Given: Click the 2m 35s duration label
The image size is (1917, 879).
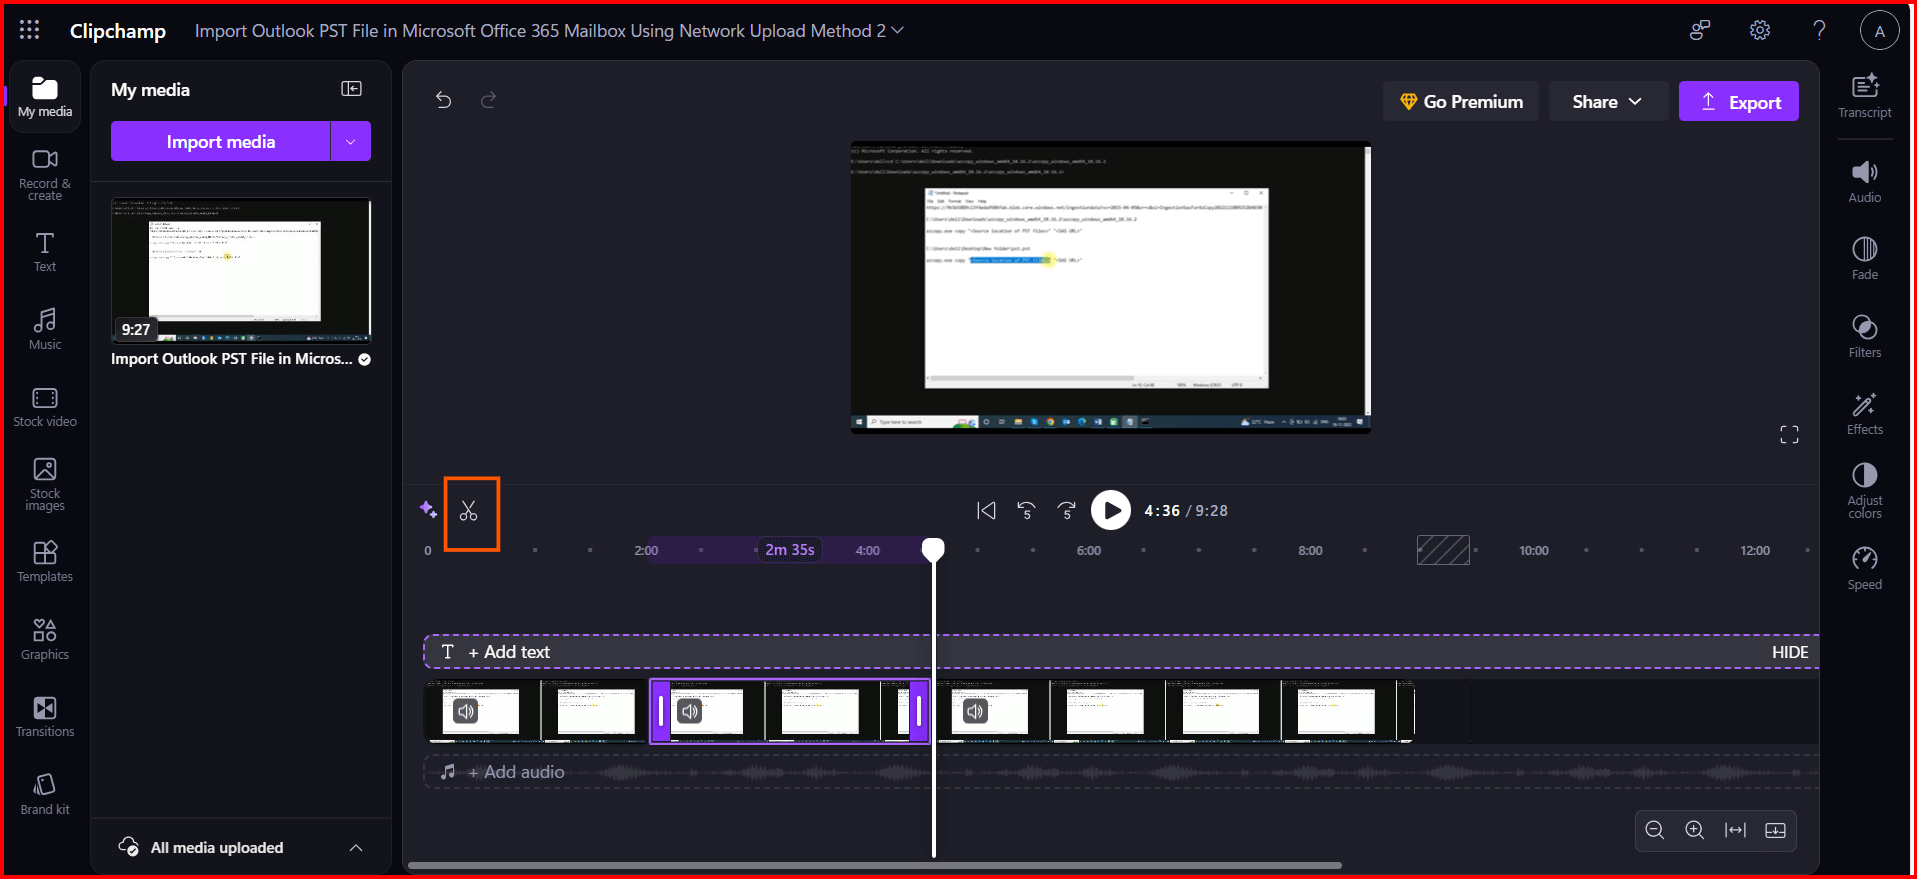Looking at the screenshot, I should [x=790, y=549].
